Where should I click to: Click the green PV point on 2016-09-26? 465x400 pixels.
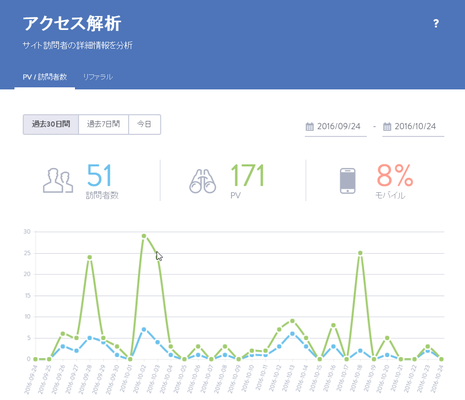(63, 334)
